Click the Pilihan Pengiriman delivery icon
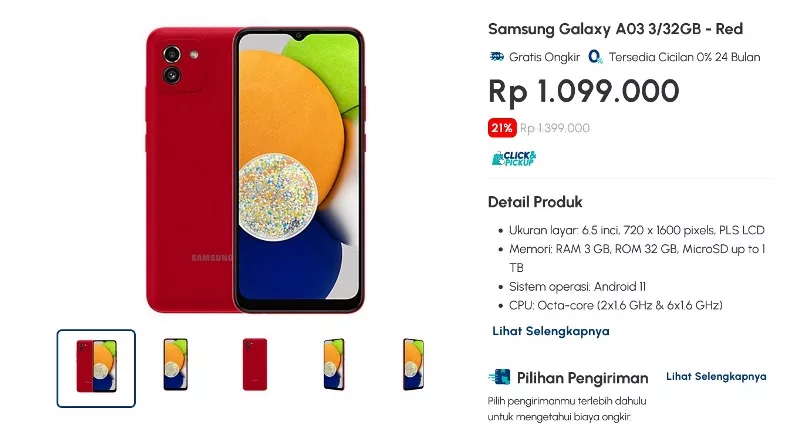The height and width of the screenshot is (433, 800). [x=499, y=377]
